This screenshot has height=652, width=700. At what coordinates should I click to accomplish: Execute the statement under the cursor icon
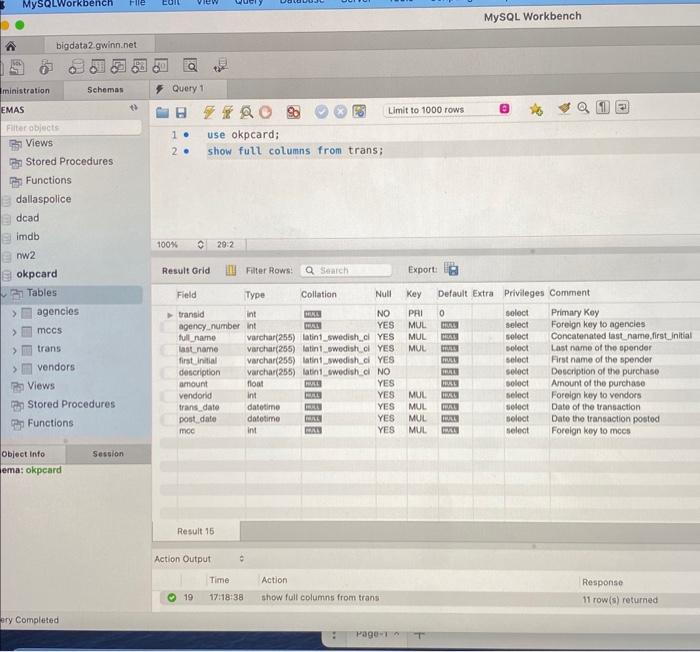click(x=227, y=112)
